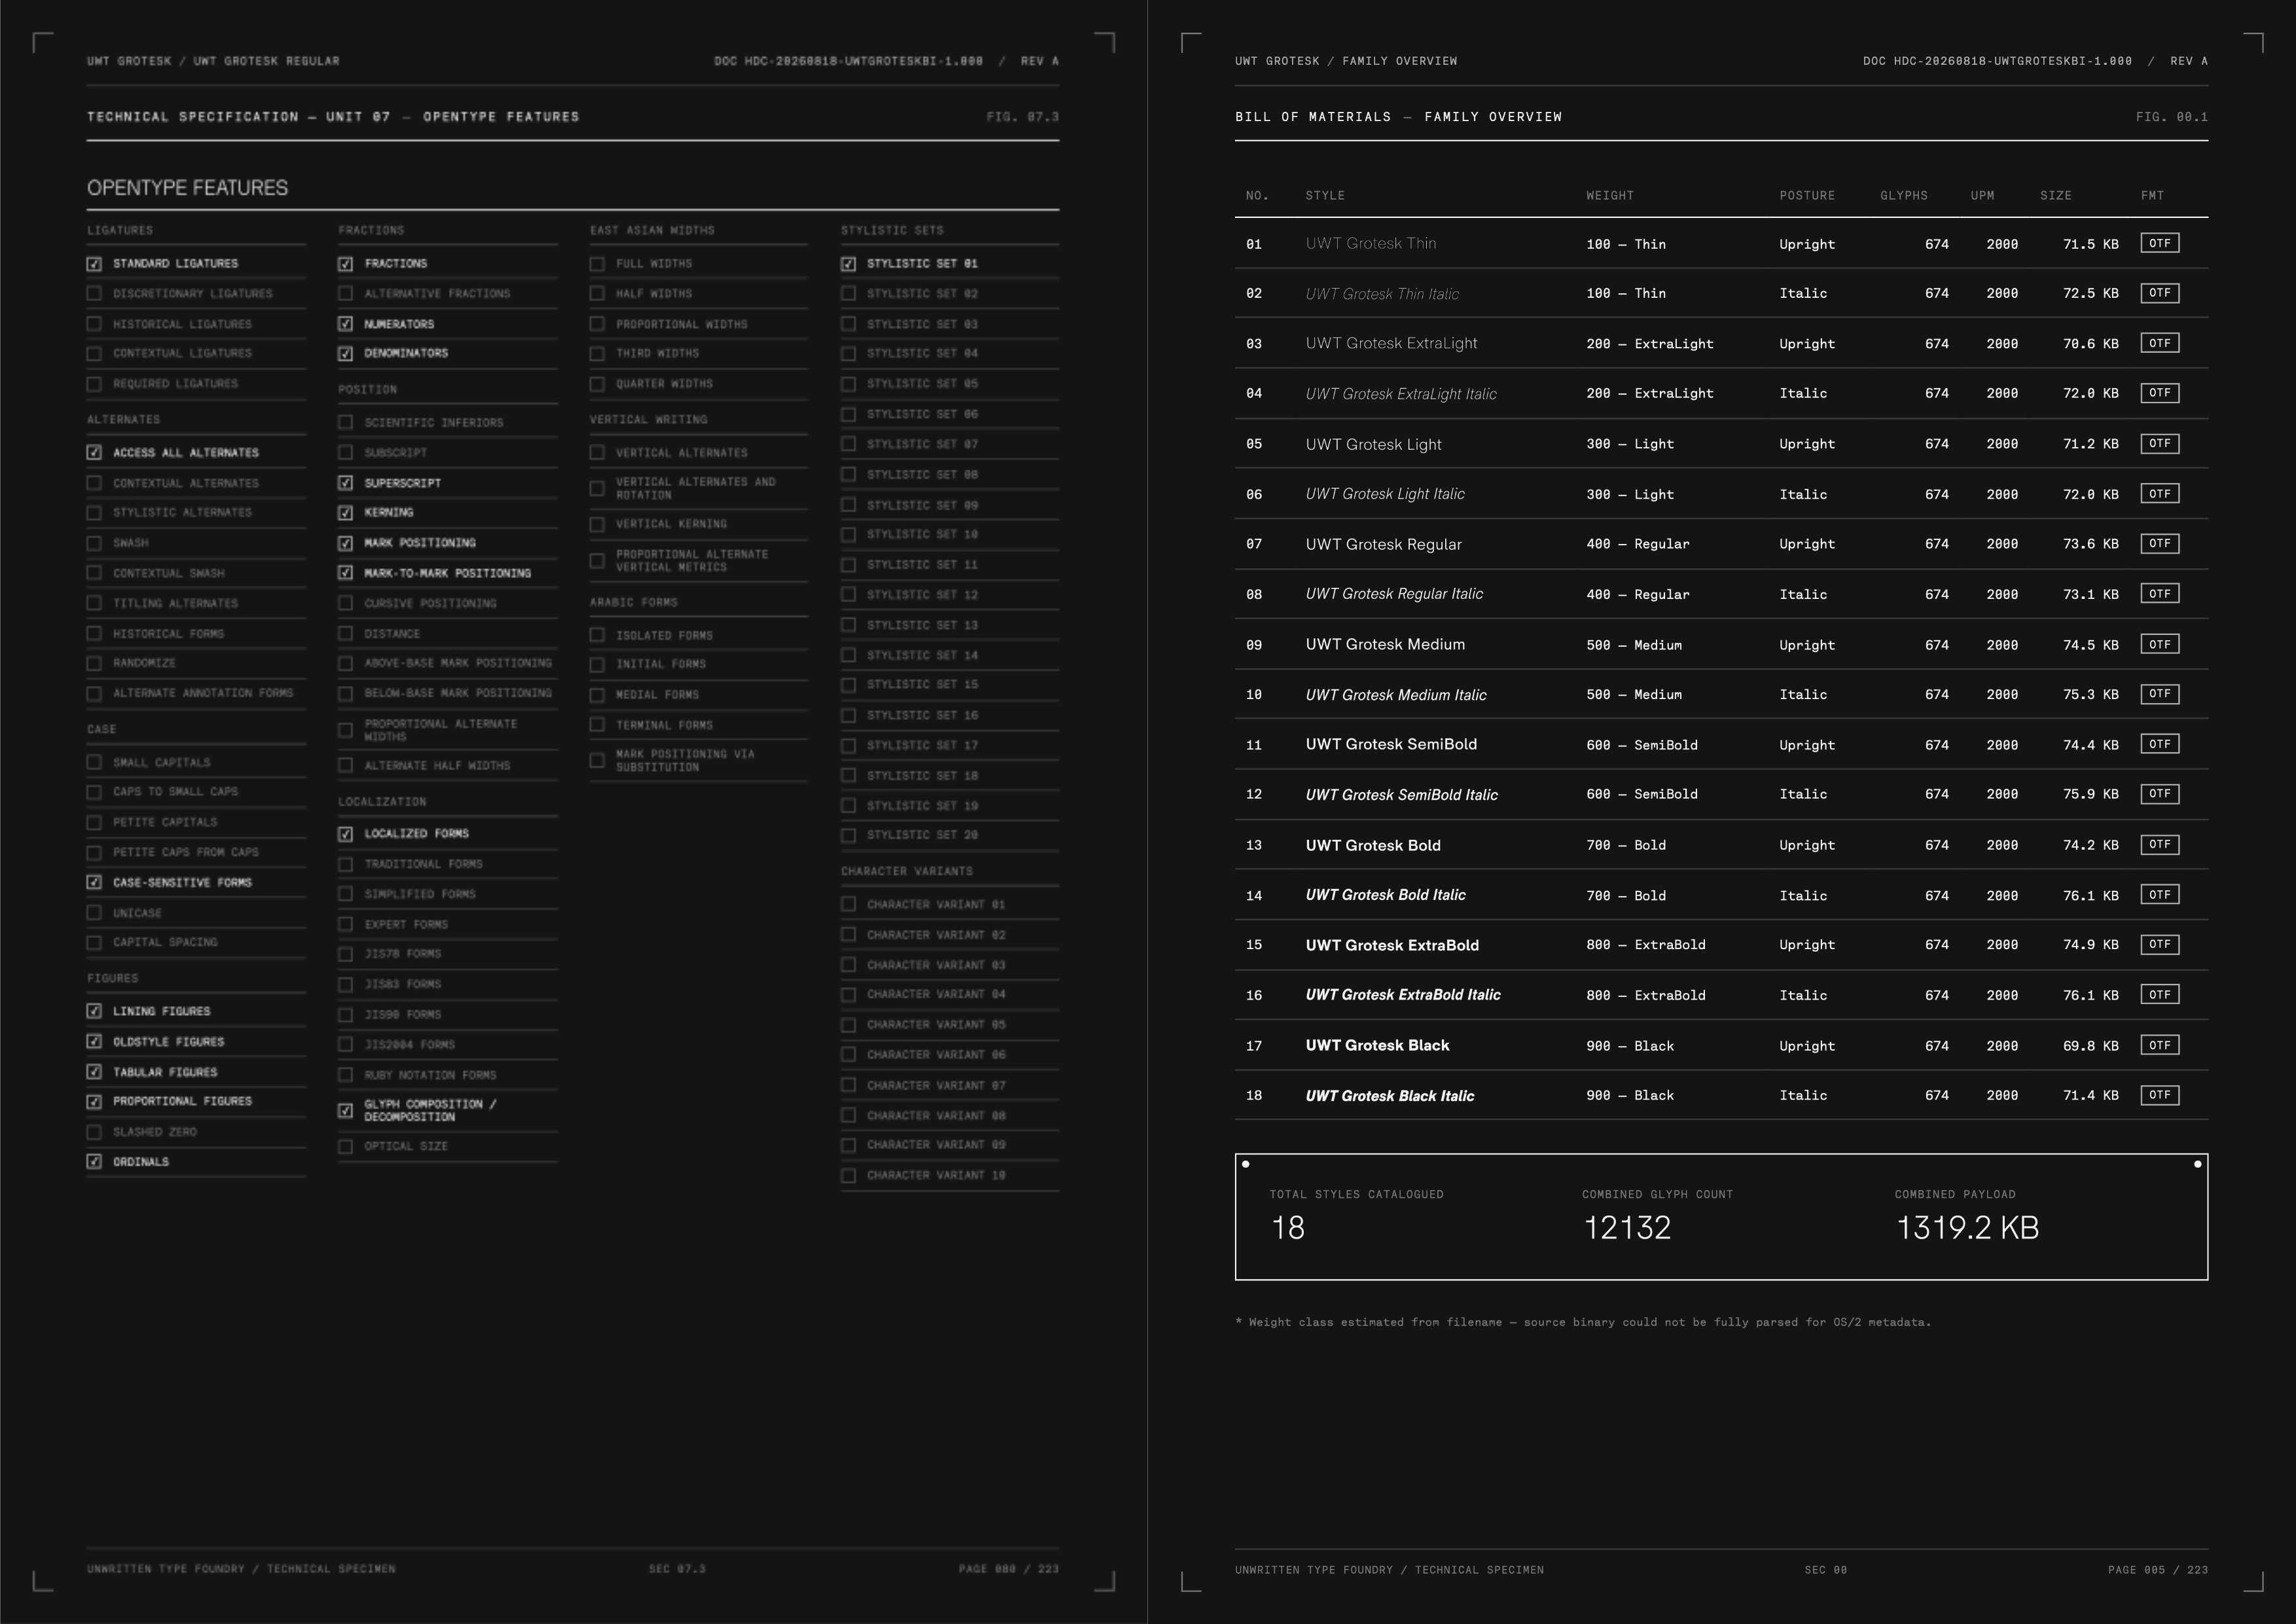This screenshot has width=2296, height=1624.
Task: Tick the Vertical Kerning checkbox
Action: (597, 524)
